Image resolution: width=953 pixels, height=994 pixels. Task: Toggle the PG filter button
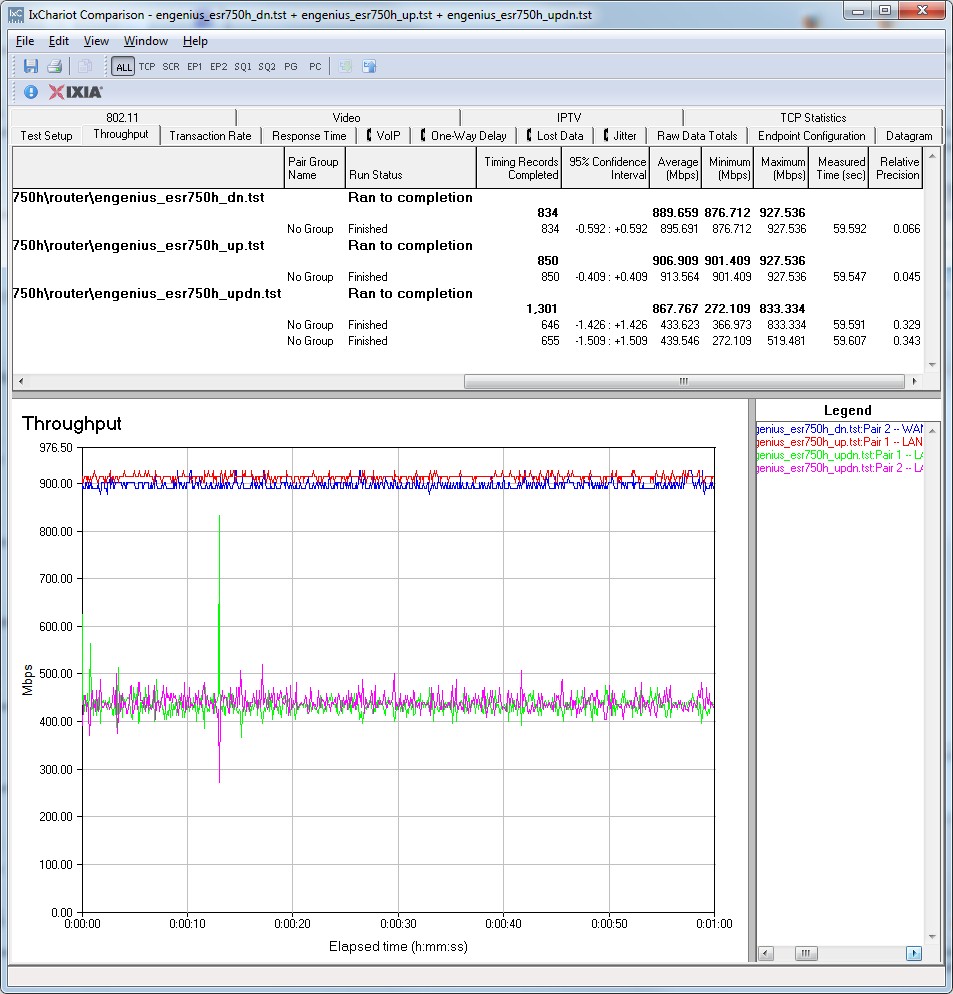point(291,67)
